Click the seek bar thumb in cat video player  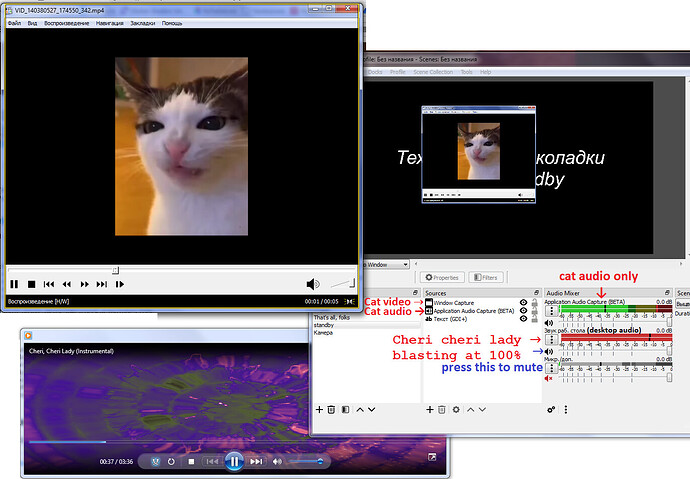click(115, 270)
